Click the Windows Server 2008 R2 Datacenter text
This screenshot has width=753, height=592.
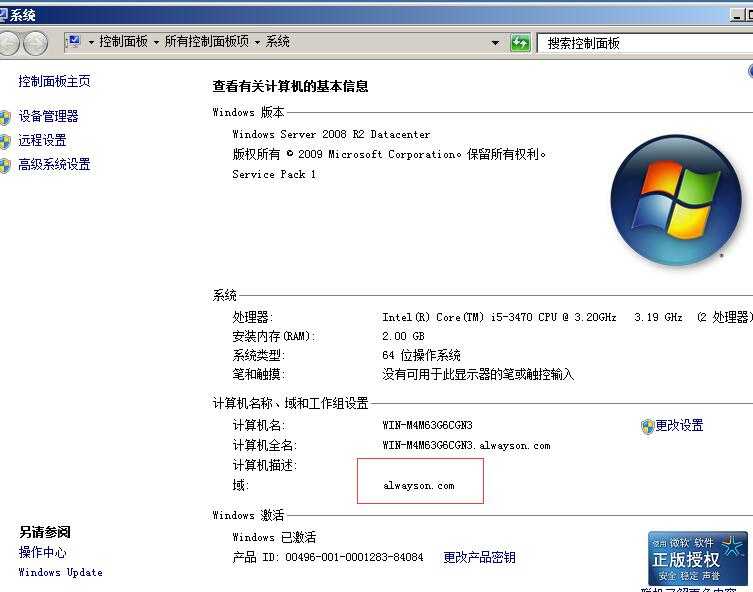pos(331,134)
